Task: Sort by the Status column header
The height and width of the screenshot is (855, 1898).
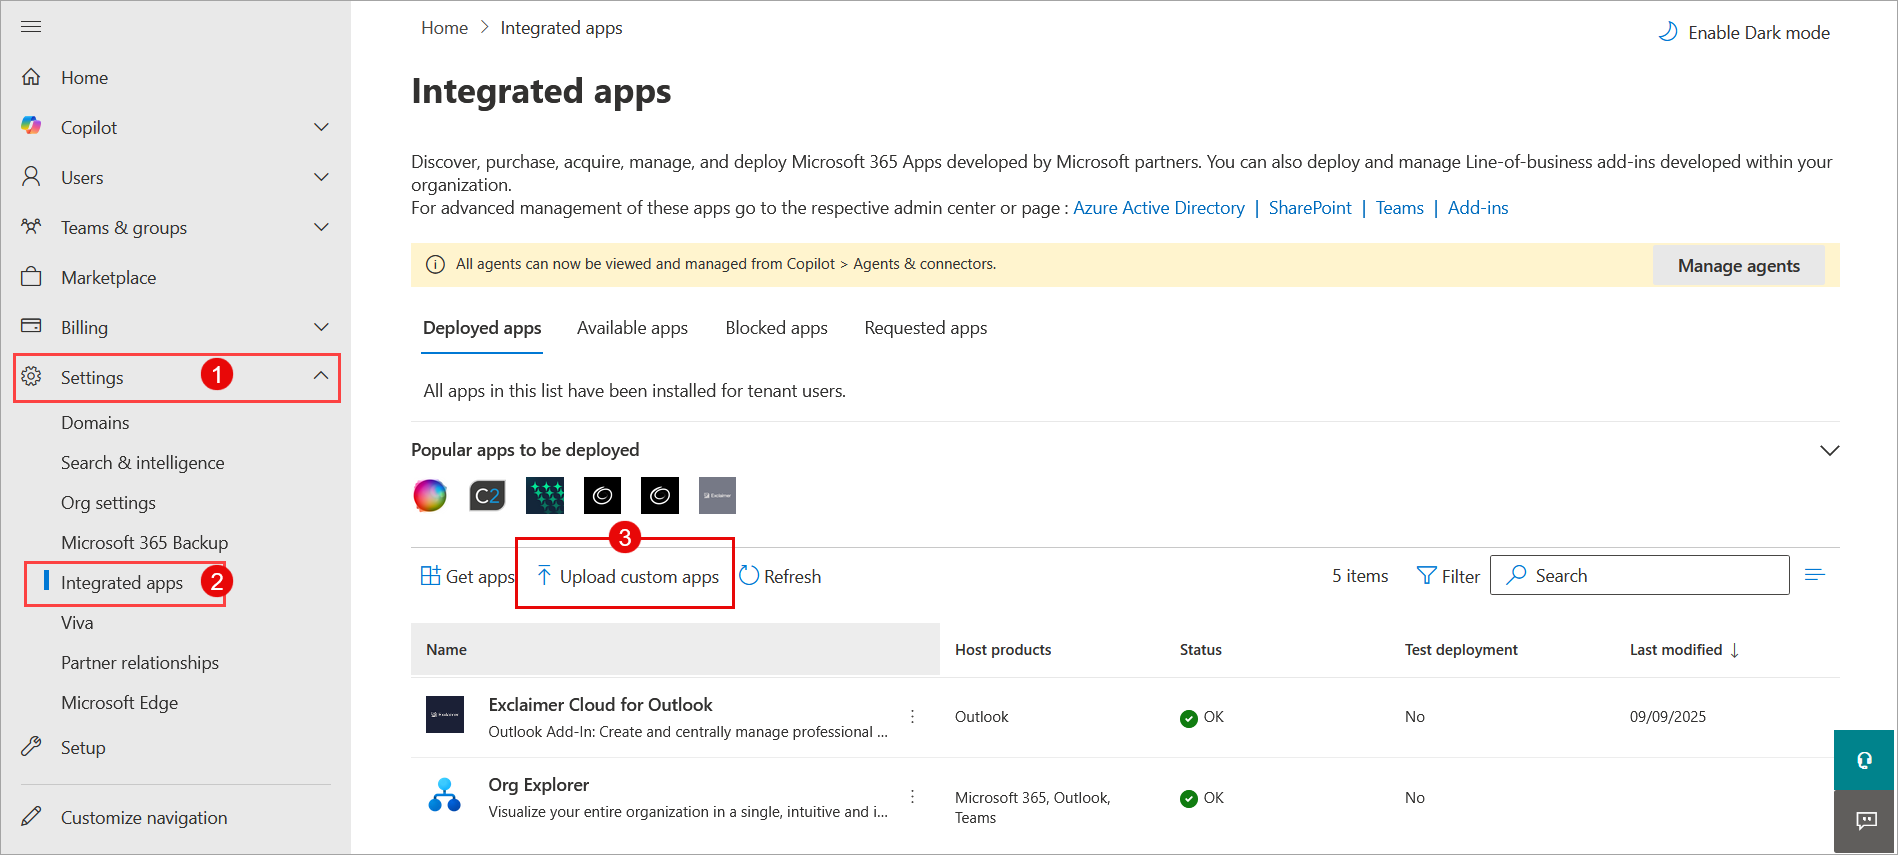Action: point(1200,650)
